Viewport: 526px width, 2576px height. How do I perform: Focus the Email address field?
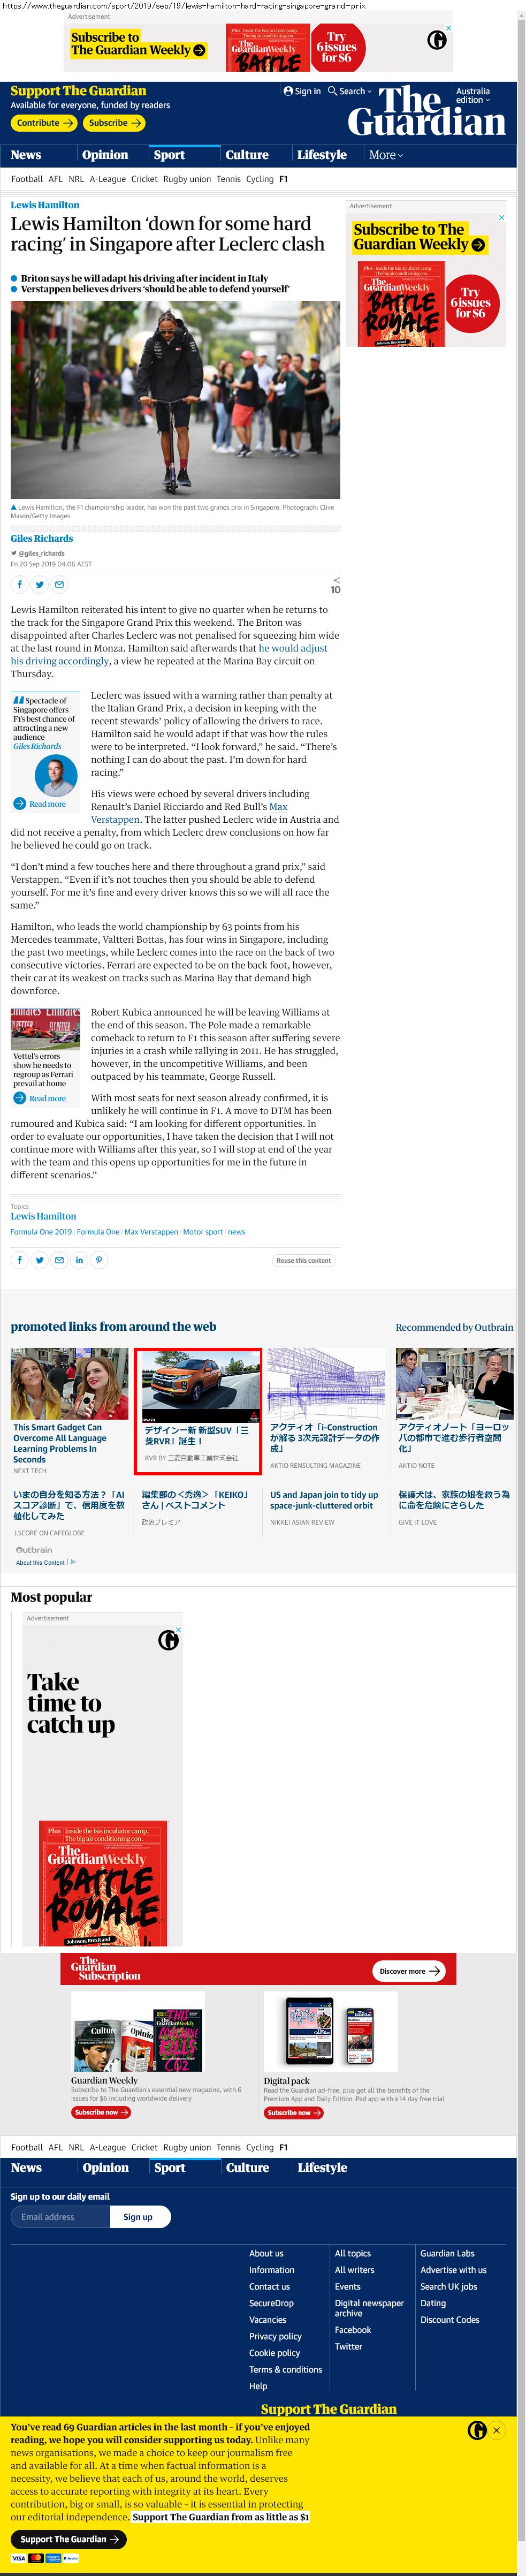click(60, 2217)
